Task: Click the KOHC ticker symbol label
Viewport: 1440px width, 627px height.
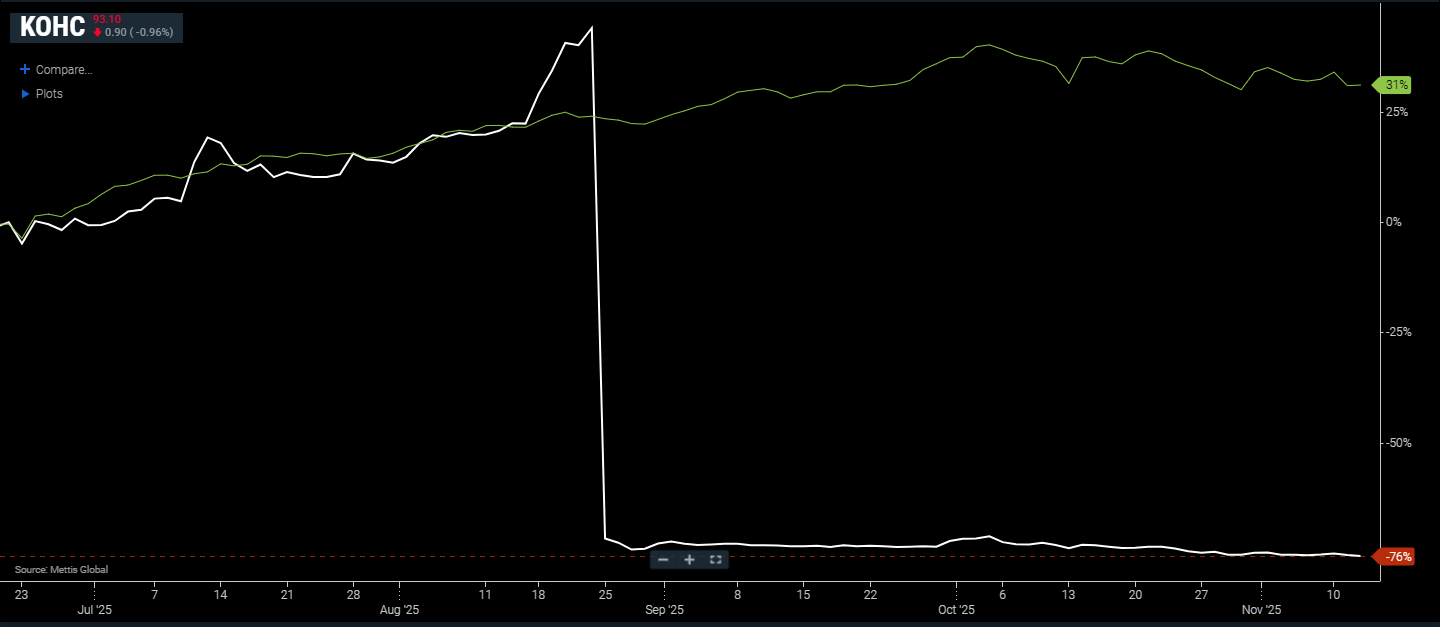Action: [x=52, y=27]
